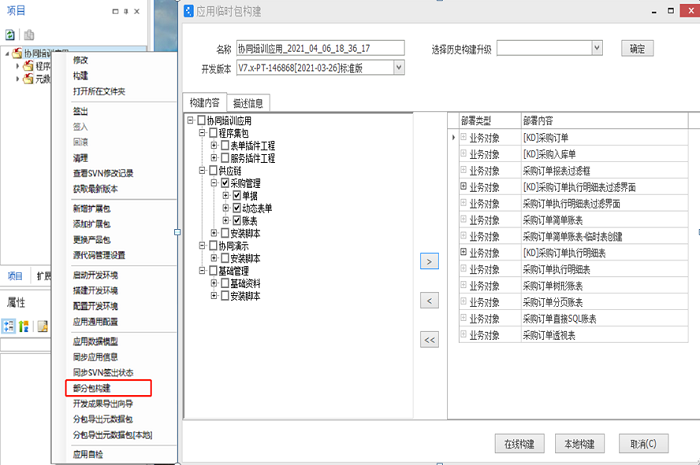
Task: Click the < move-left arrow button
Action: tap(429, 300)
